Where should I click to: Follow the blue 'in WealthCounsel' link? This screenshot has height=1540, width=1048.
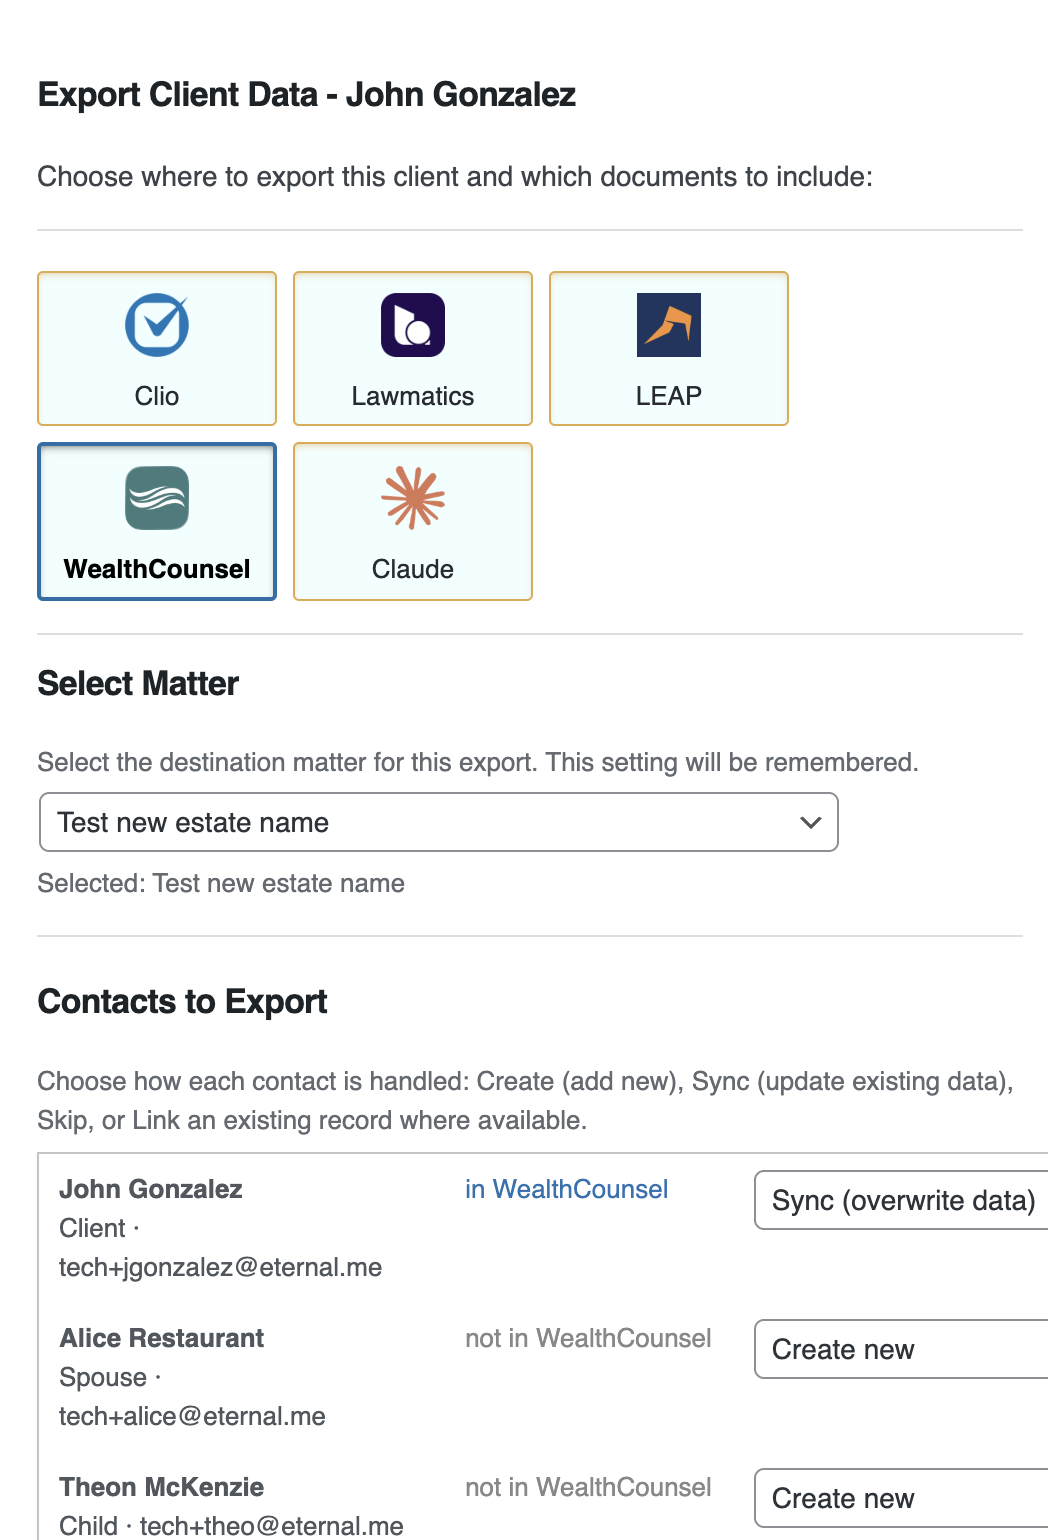point(566,1189)
